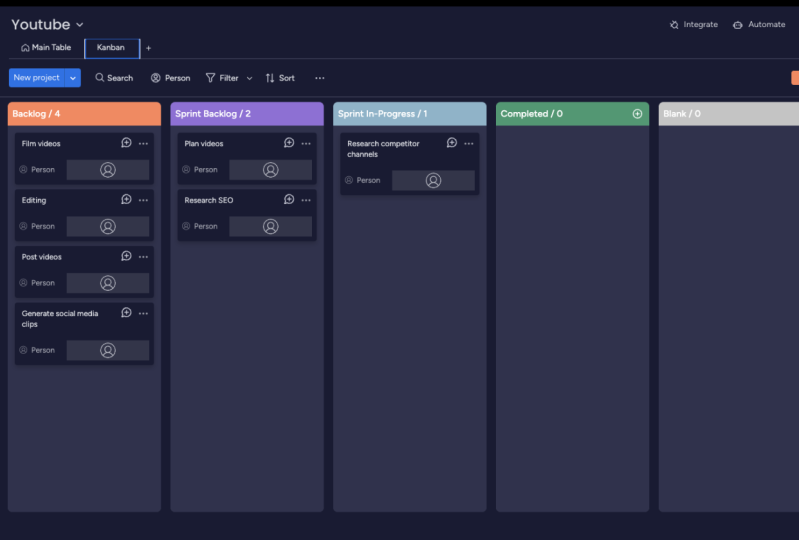Start conversation on Research competitor channels card
The height and width of the screenshot is (540, 799).
452,143
